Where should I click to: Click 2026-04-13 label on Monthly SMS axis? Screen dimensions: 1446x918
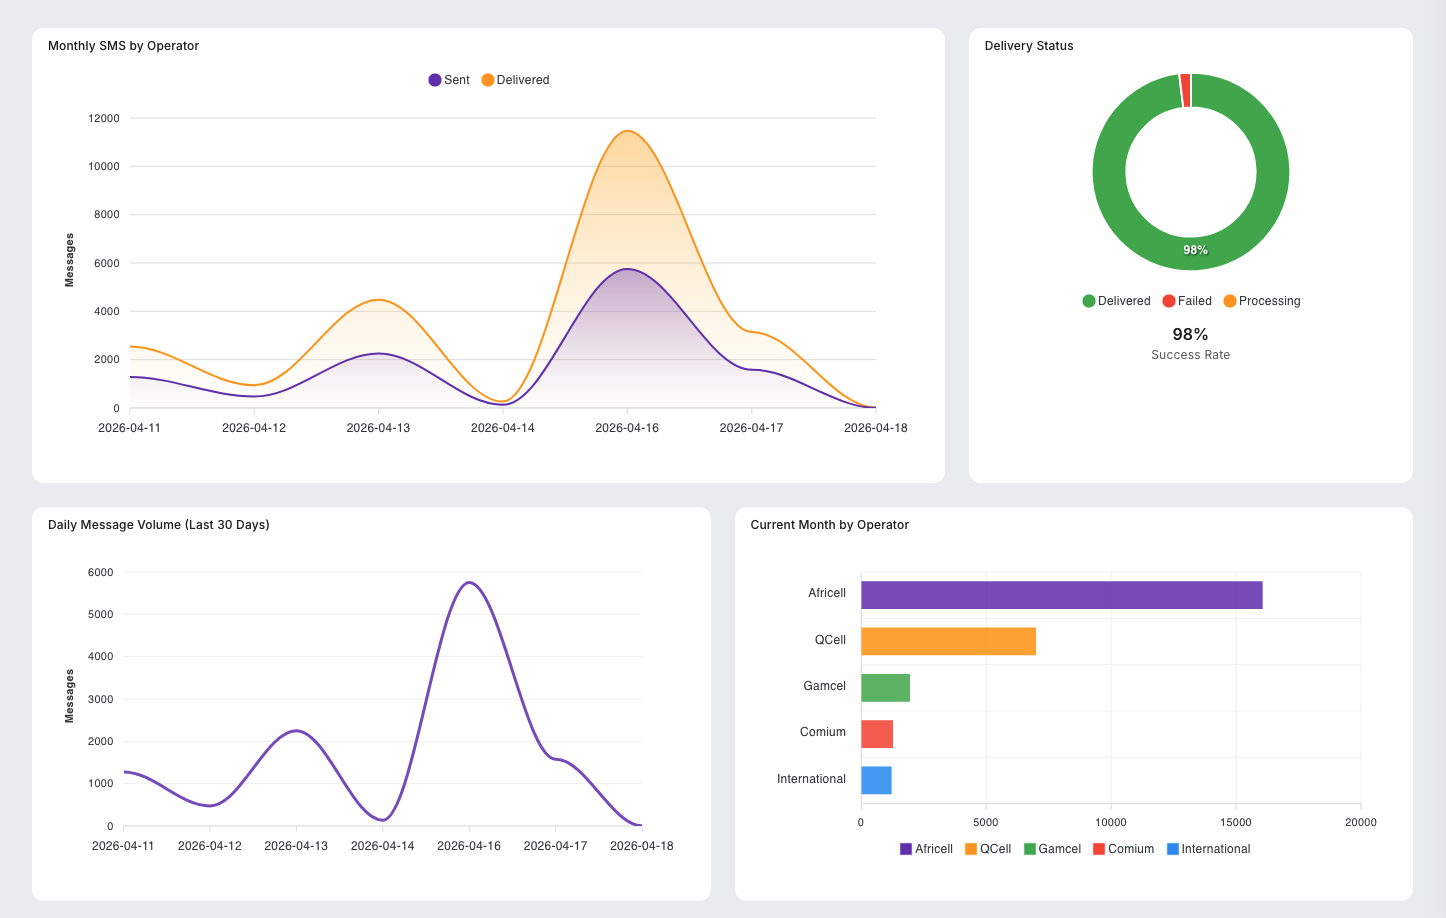tap(378, 428)
